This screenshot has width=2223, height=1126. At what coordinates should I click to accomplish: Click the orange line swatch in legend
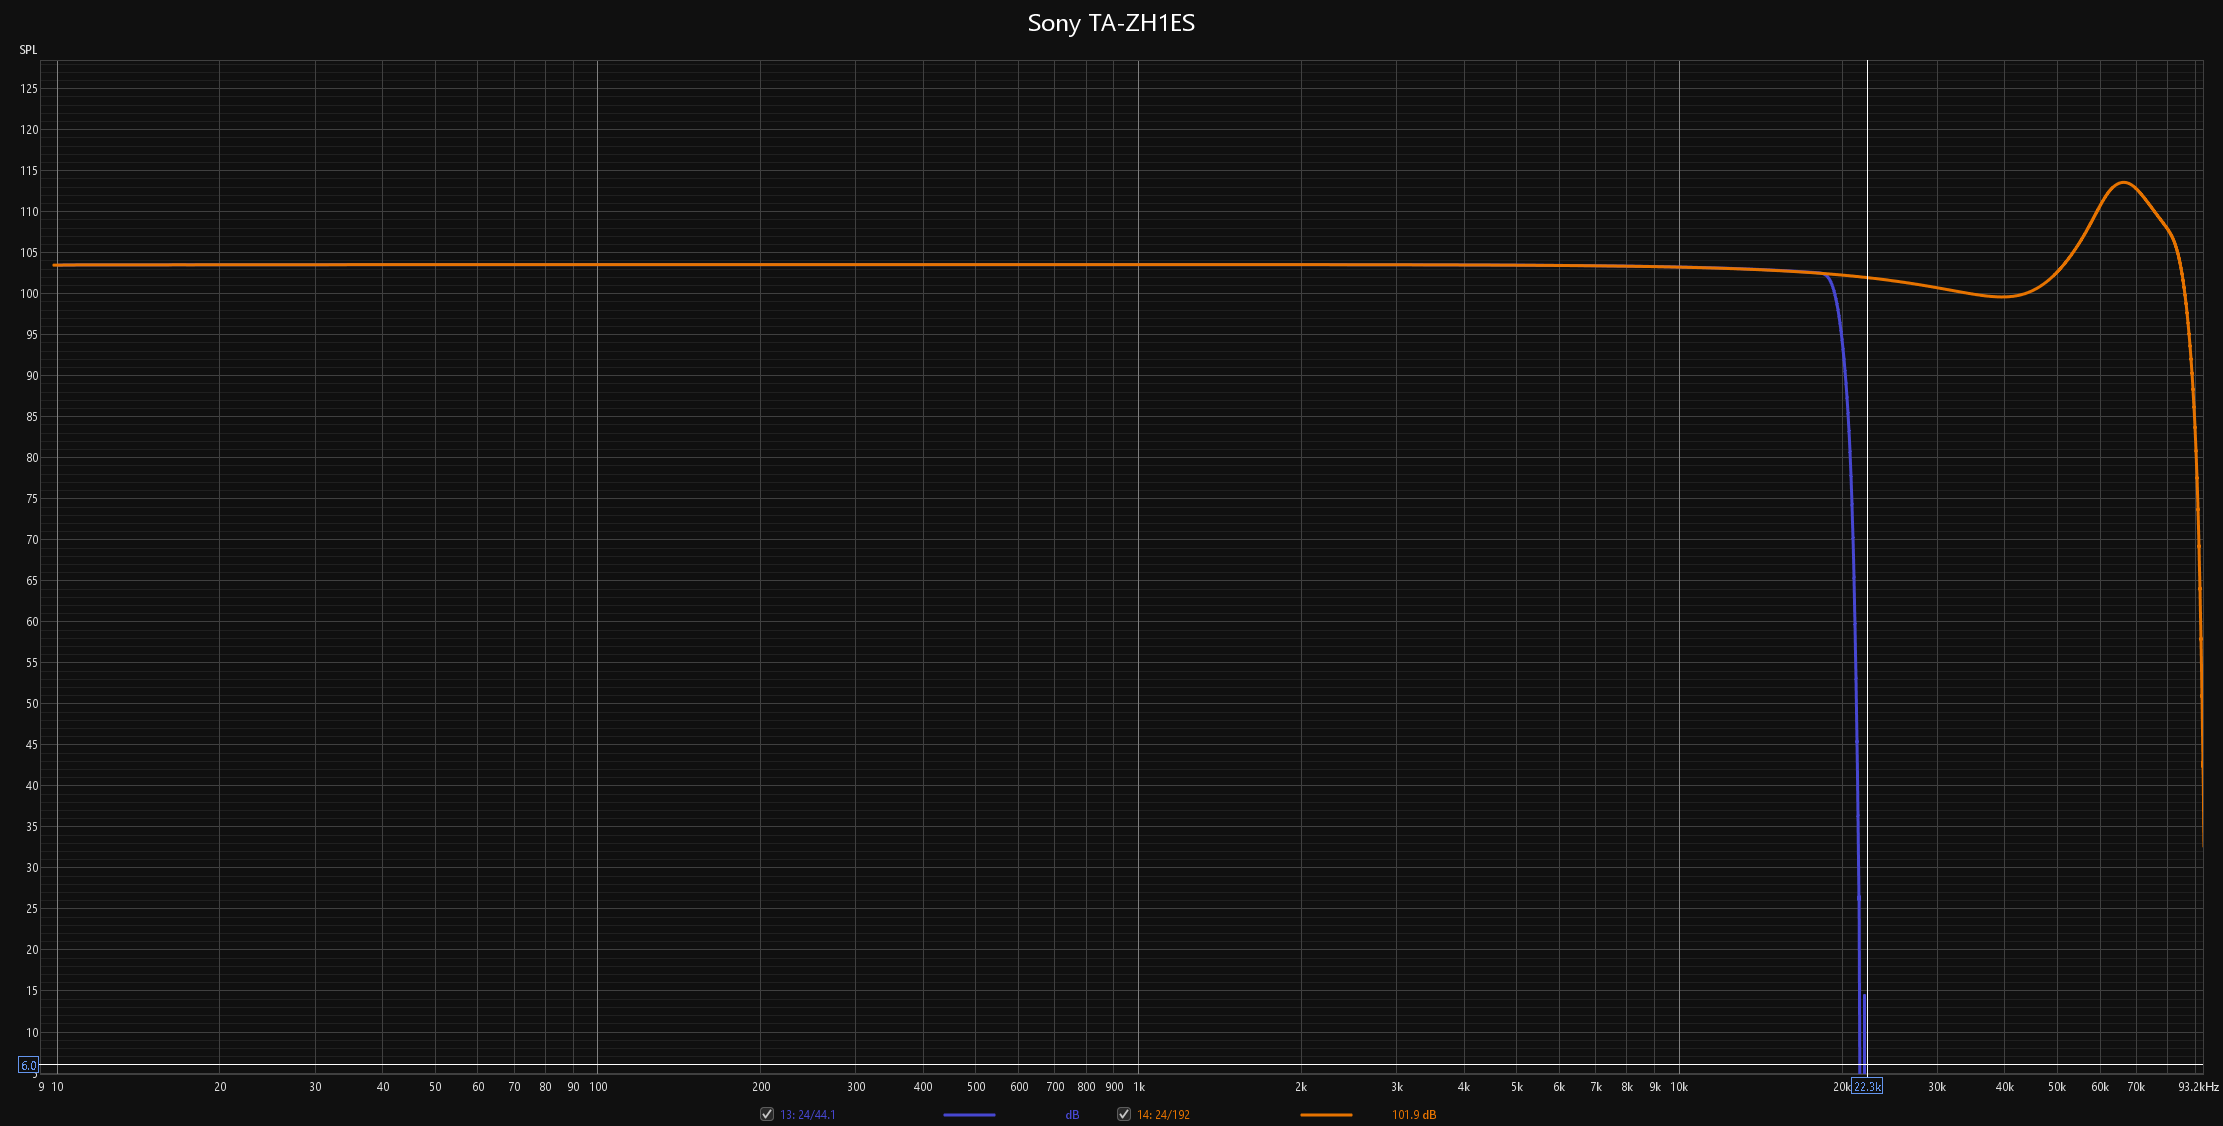1326,1115
